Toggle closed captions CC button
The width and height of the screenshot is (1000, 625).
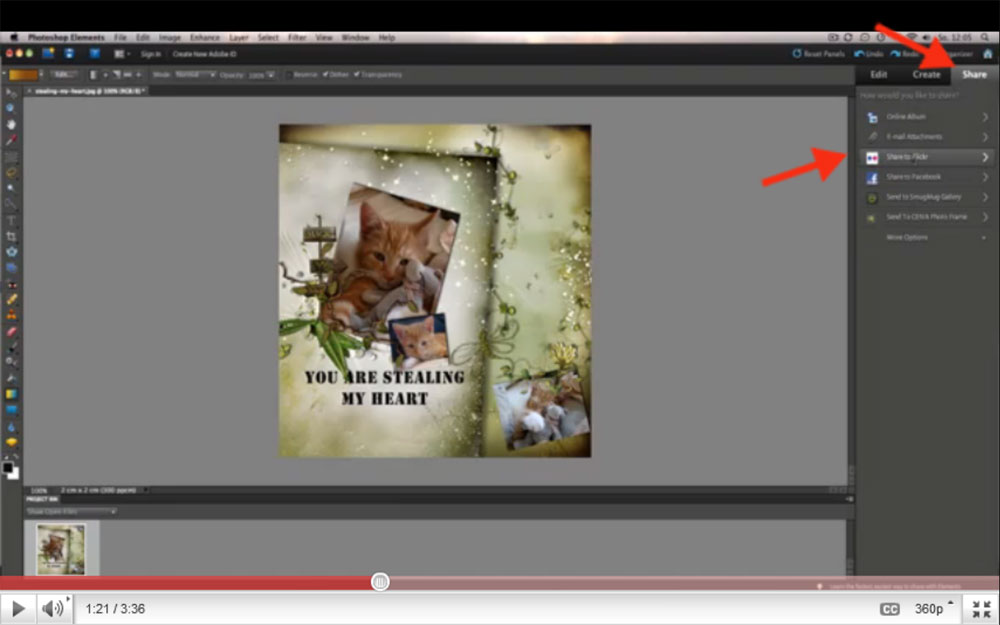(x=889, y=609)
